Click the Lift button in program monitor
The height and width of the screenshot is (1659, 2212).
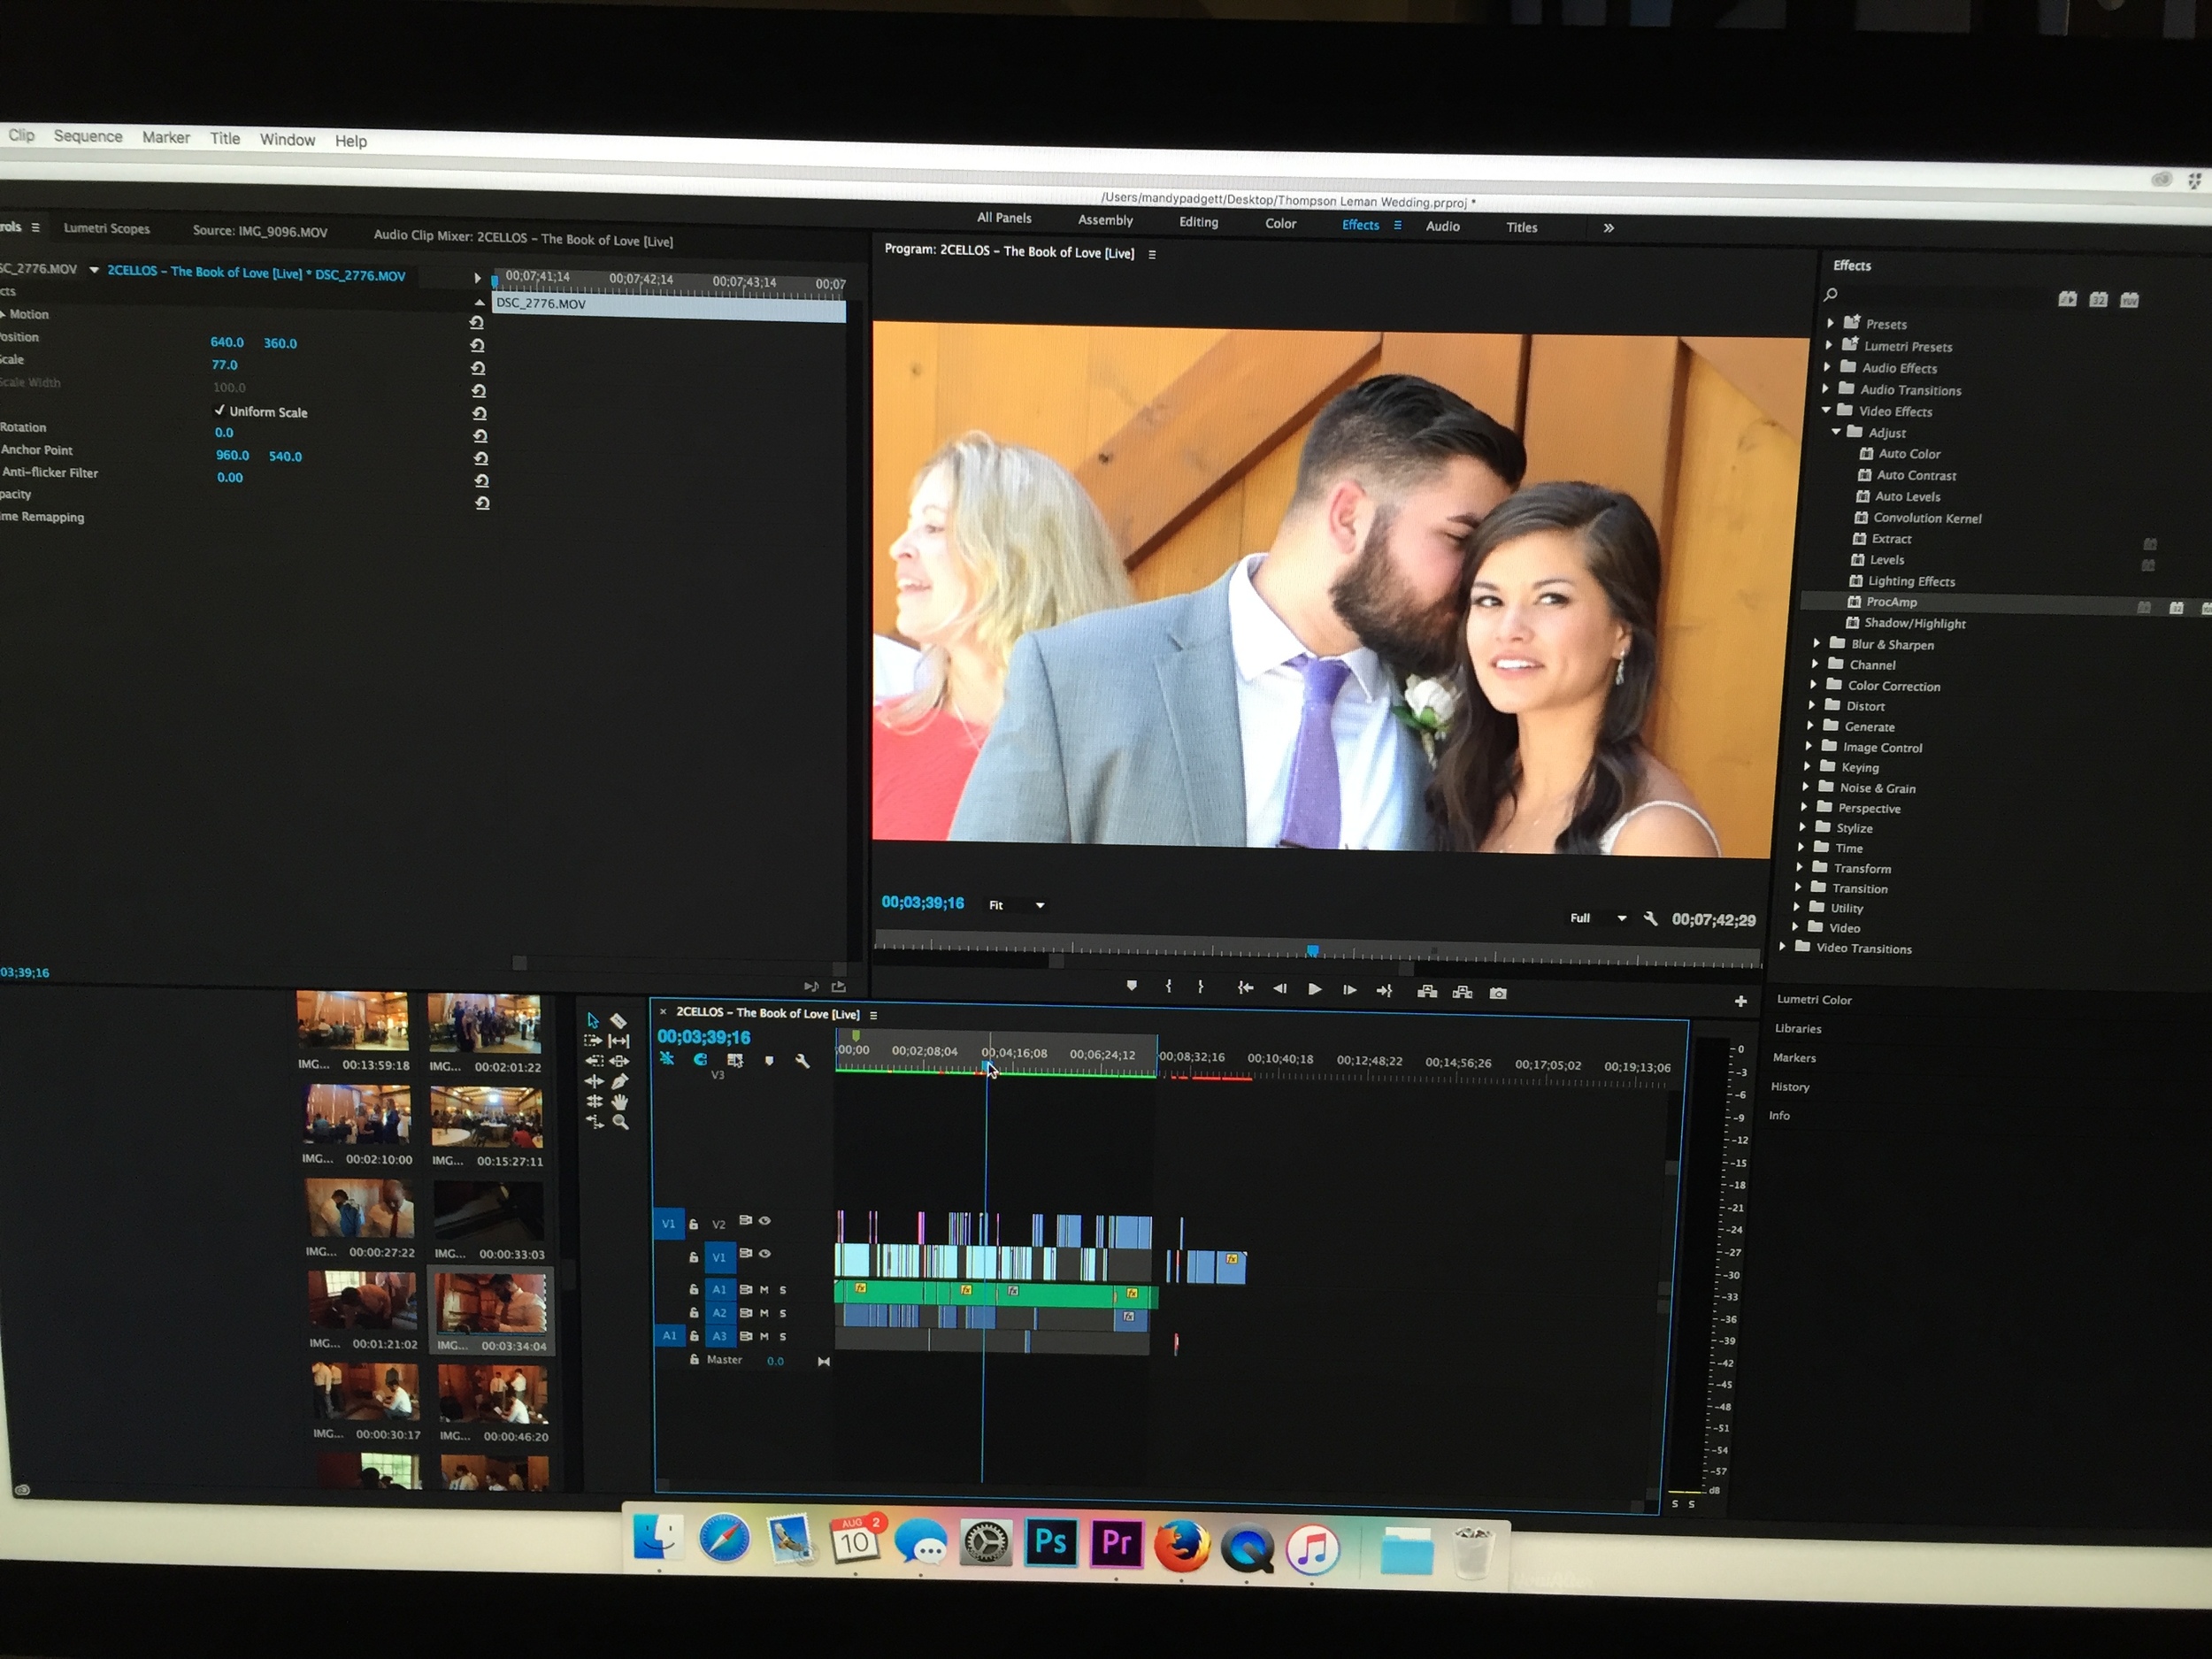pos(1427,992)
